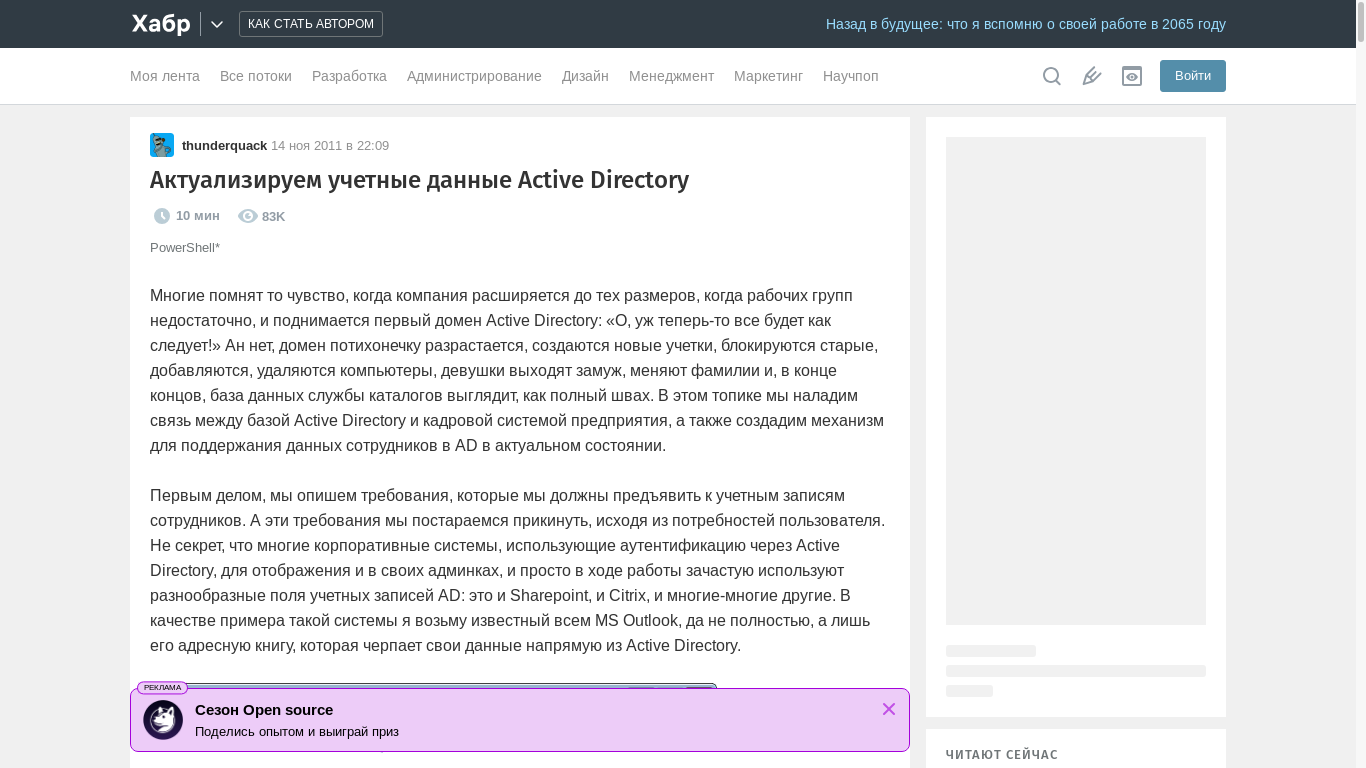
Task: Select the Разработка section
Action: tap(349, 76)
